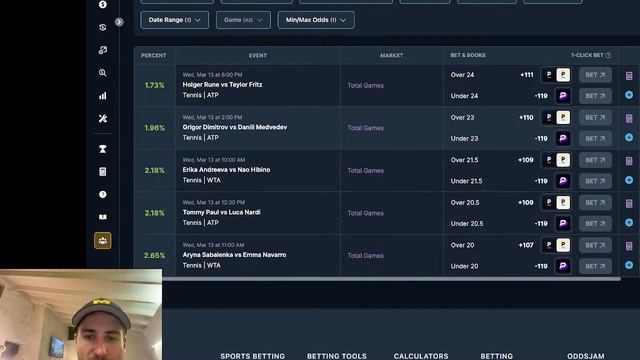This screenshot has width=640, height=360.
Task: Open the bar chart icon in sidebar
Action: [103, 96]
